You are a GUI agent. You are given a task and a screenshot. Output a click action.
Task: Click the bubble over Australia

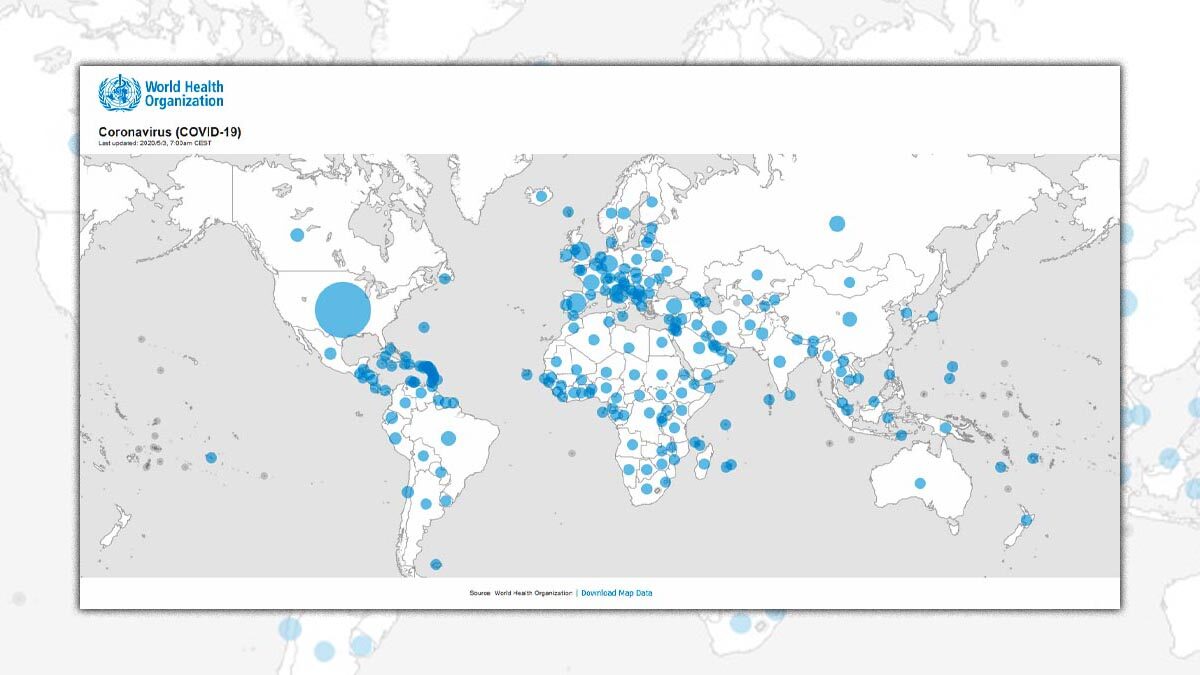[920, 484]
